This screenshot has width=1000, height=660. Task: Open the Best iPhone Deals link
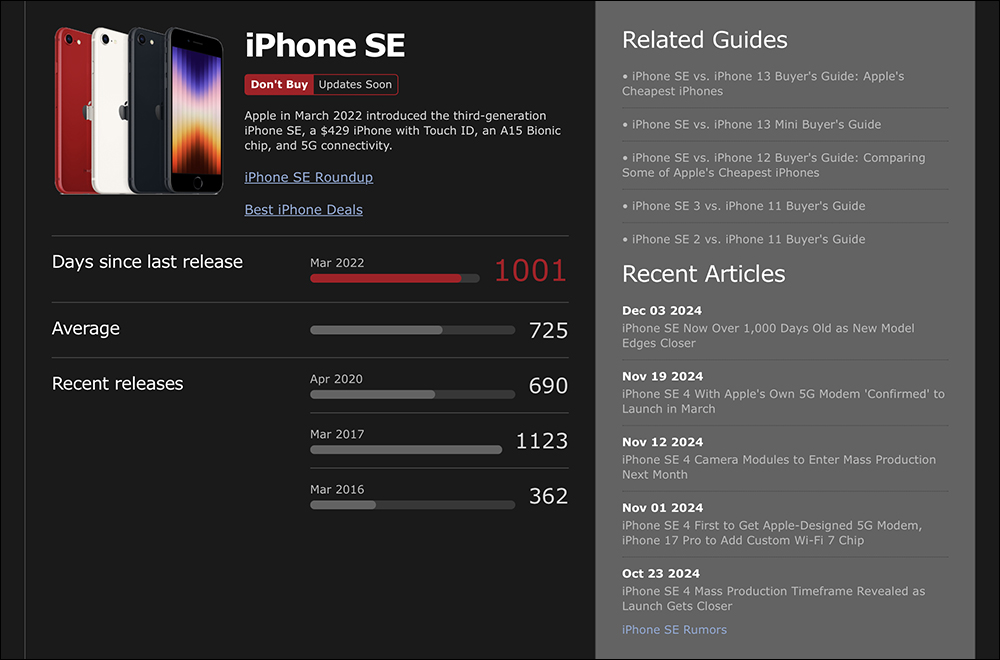(x=304, y=210)
